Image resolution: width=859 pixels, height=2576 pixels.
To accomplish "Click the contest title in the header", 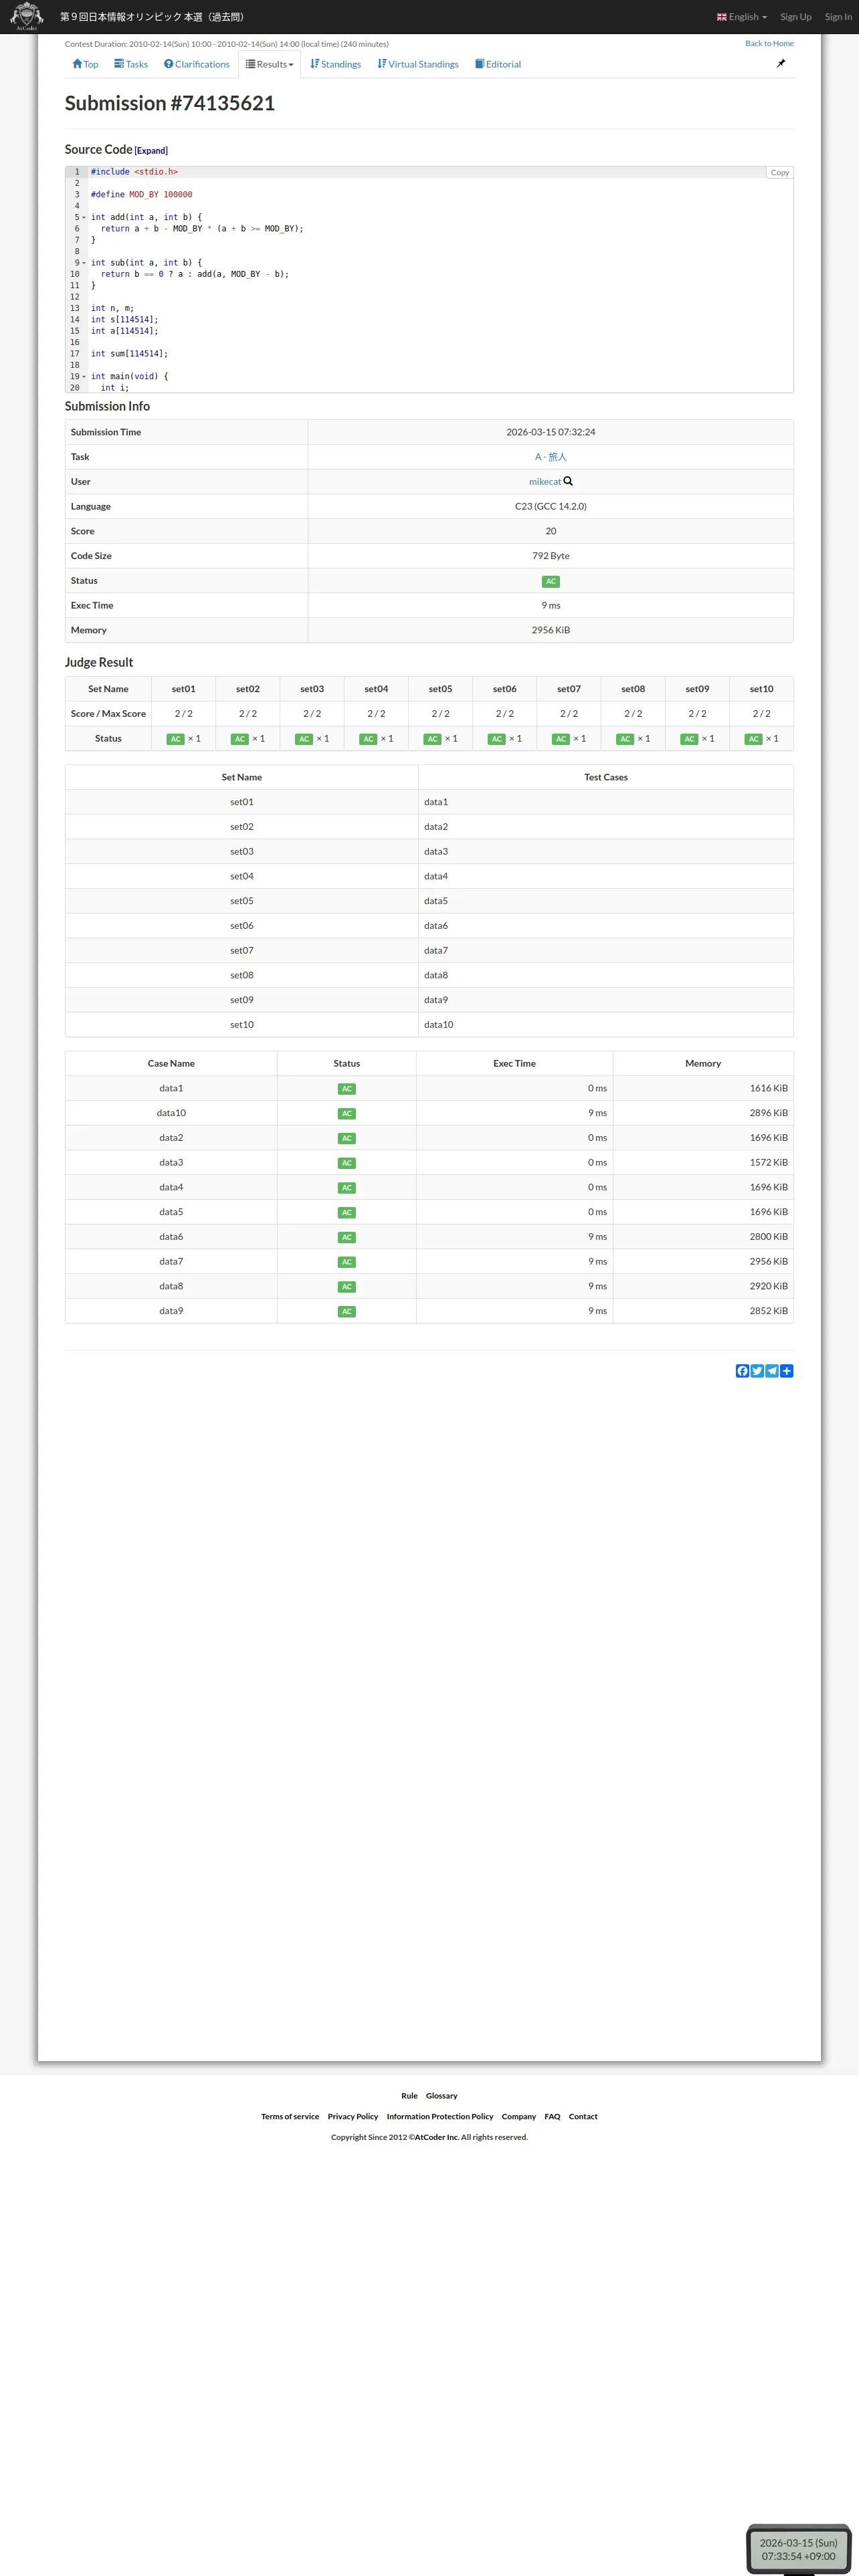I will [152, 17].
